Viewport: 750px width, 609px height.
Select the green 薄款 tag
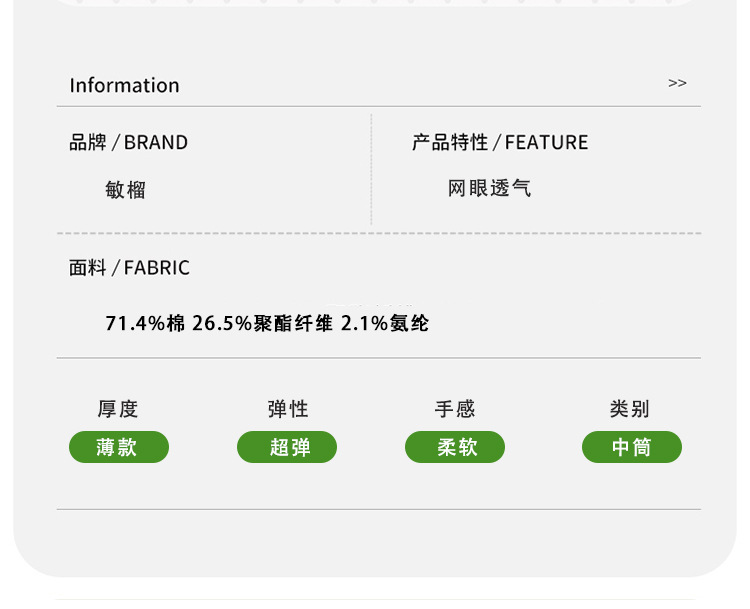pos(118,447)
